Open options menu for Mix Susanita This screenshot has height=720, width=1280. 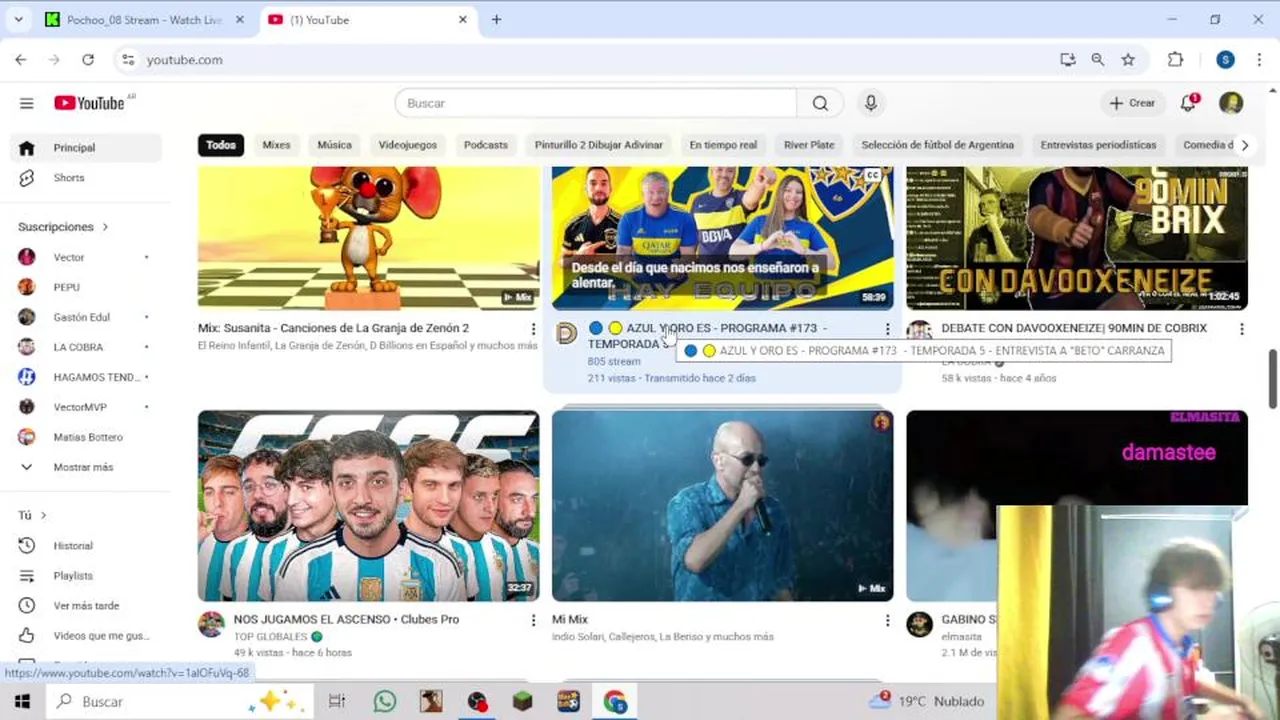pos(533,329)
